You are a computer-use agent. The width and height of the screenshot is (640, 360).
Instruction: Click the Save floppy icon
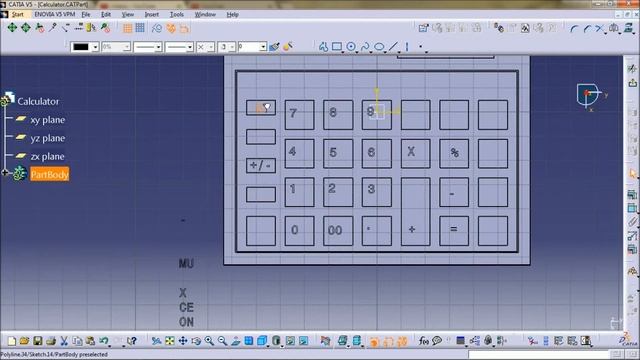[x=38, y=341]
